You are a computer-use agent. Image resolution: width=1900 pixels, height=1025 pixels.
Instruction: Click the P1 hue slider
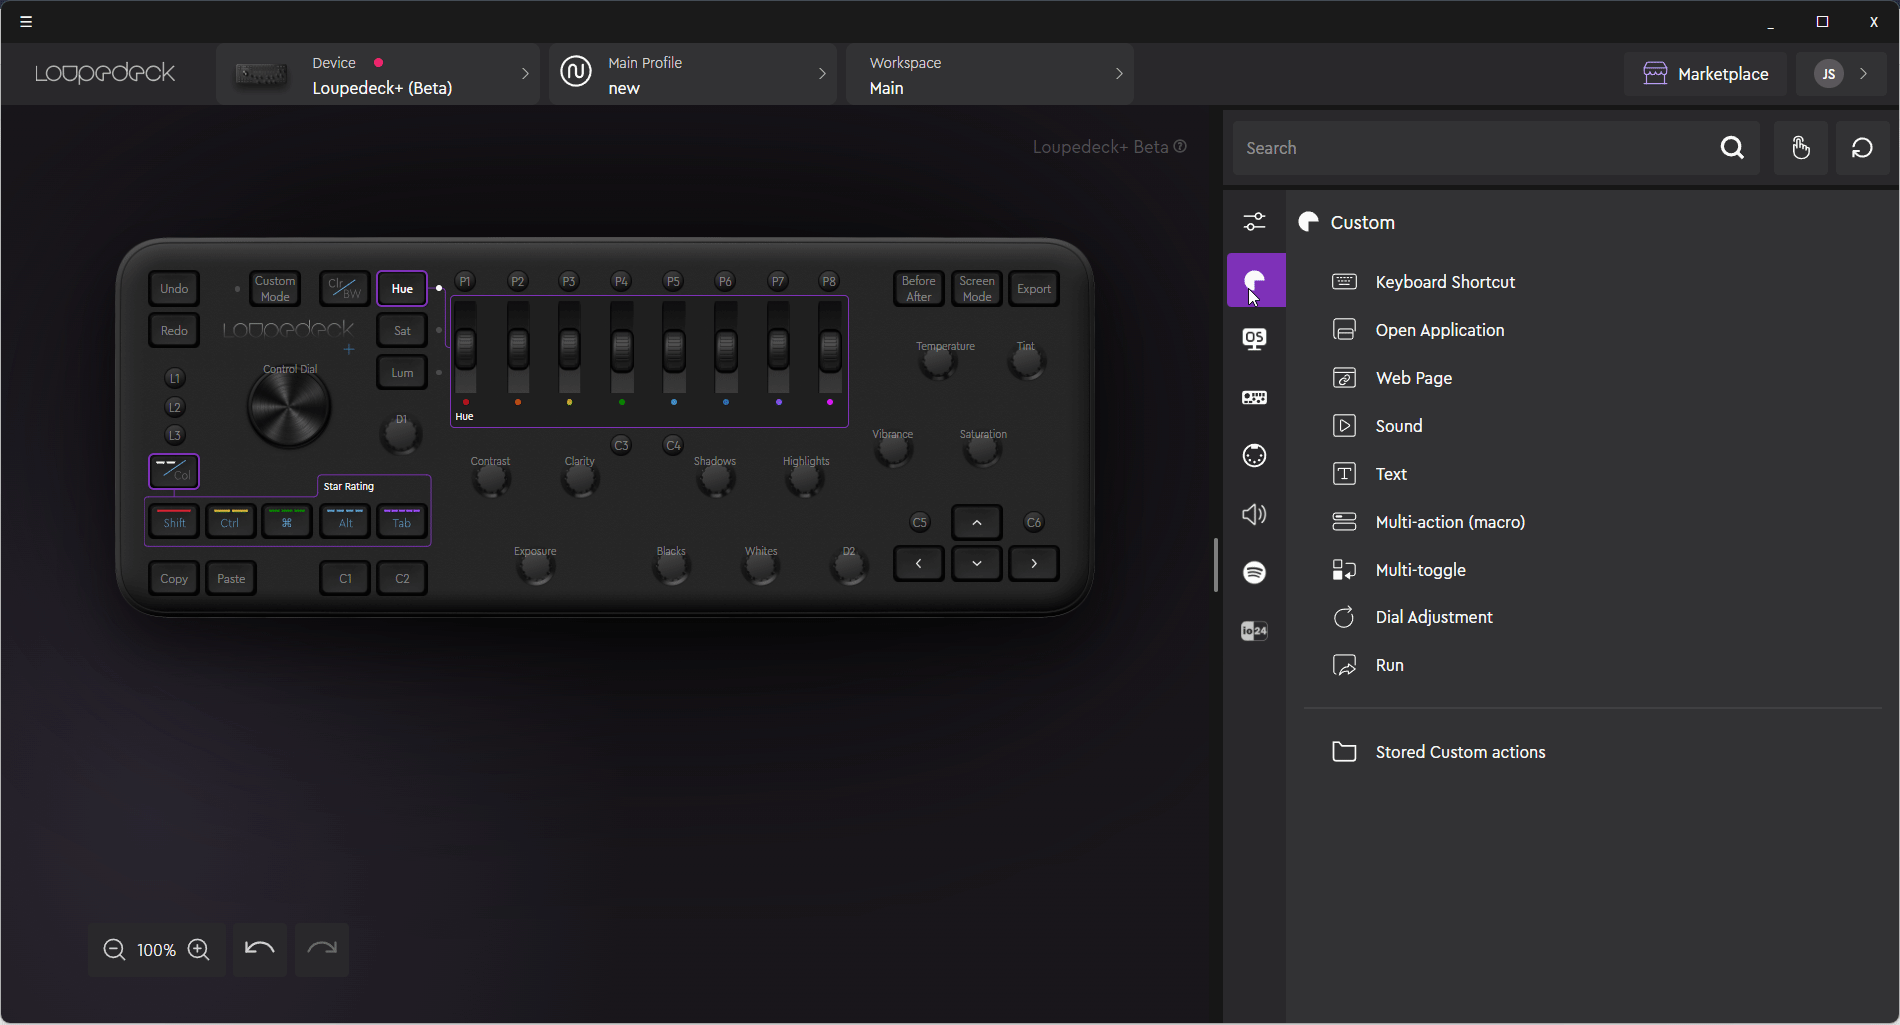(x=466, y=350)
